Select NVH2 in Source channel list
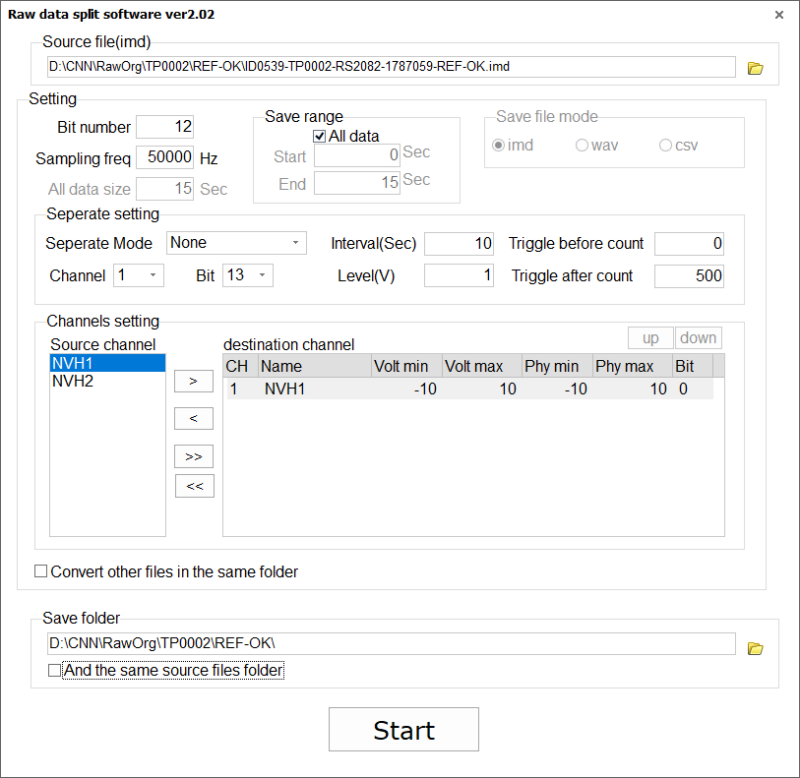Viewport: 800px width, 778px height. coord(108,381)
